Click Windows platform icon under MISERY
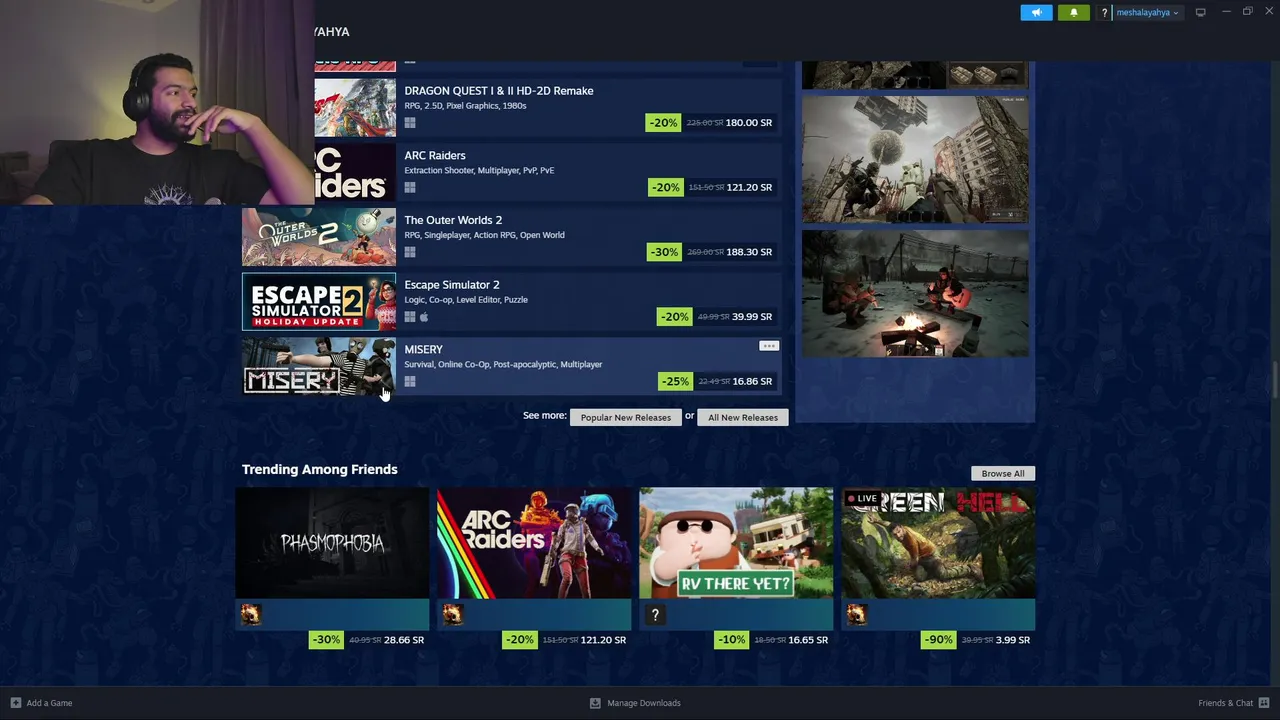Screen dimensions: 1280x720 410,381
